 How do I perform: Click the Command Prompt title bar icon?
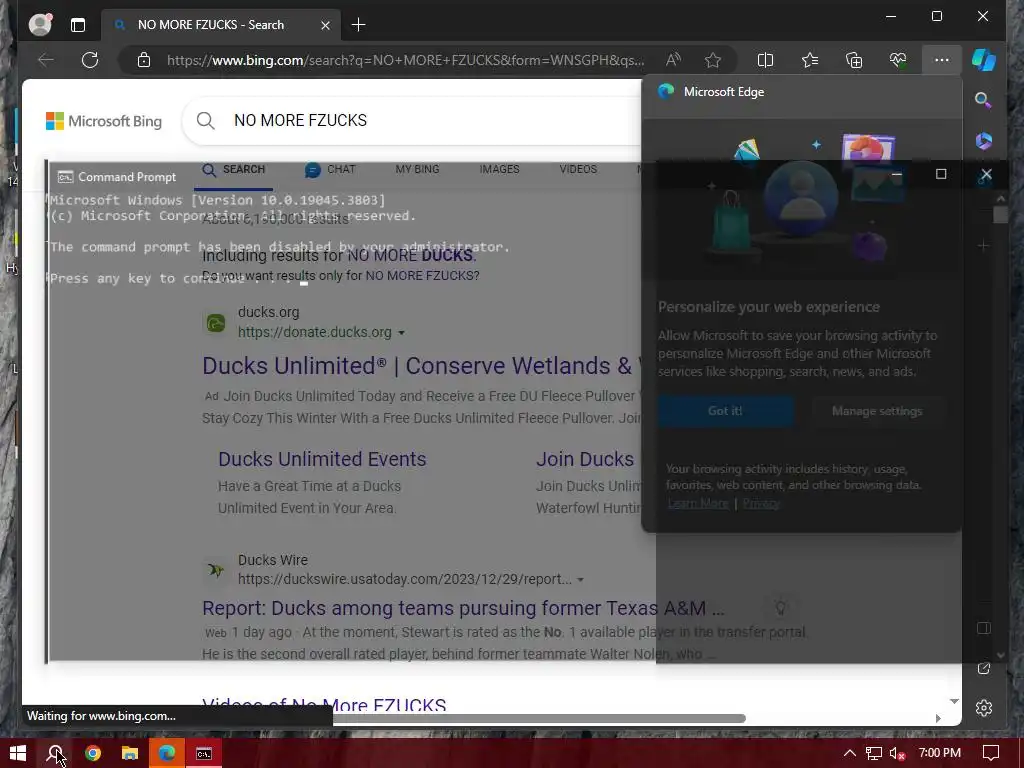pyautogui.click(x=65, y=177)
